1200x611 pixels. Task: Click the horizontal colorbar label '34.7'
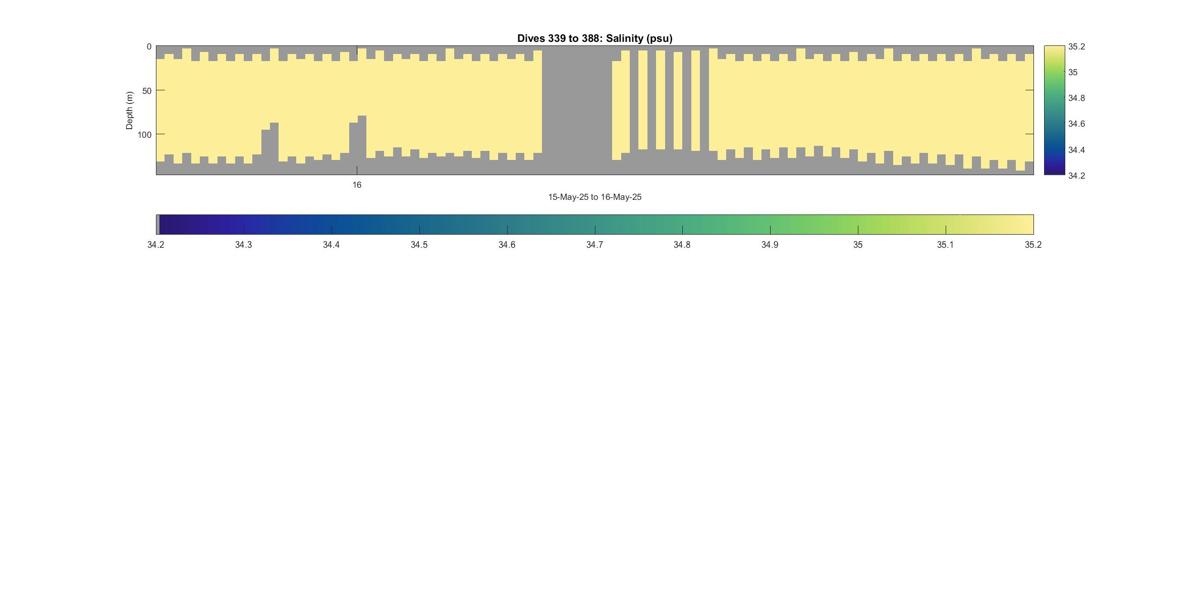[594, 245]
